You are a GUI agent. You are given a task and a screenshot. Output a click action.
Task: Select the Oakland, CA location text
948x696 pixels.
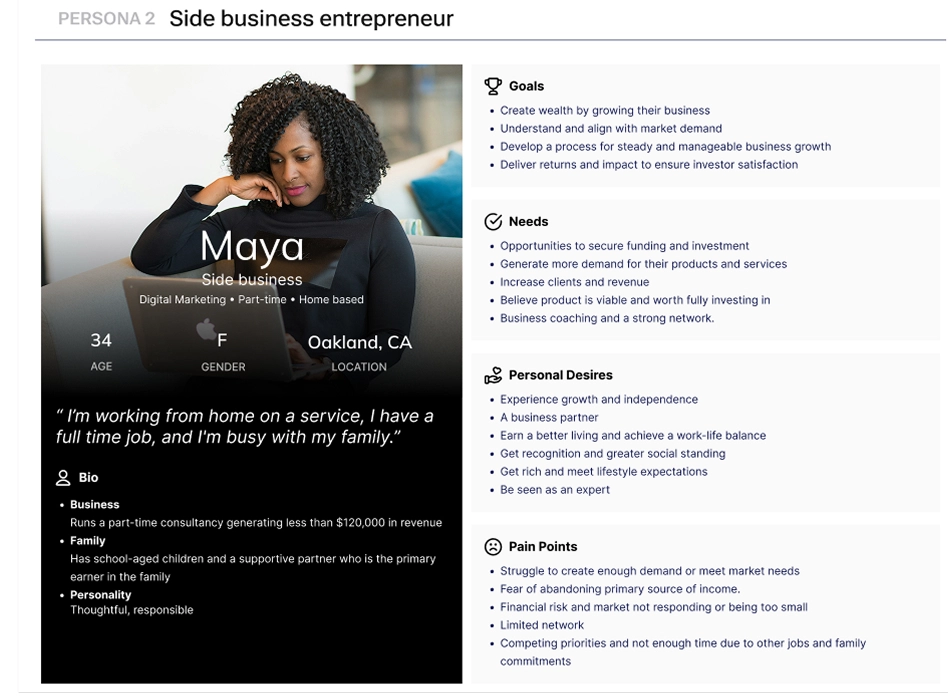(x=360, y=342)
